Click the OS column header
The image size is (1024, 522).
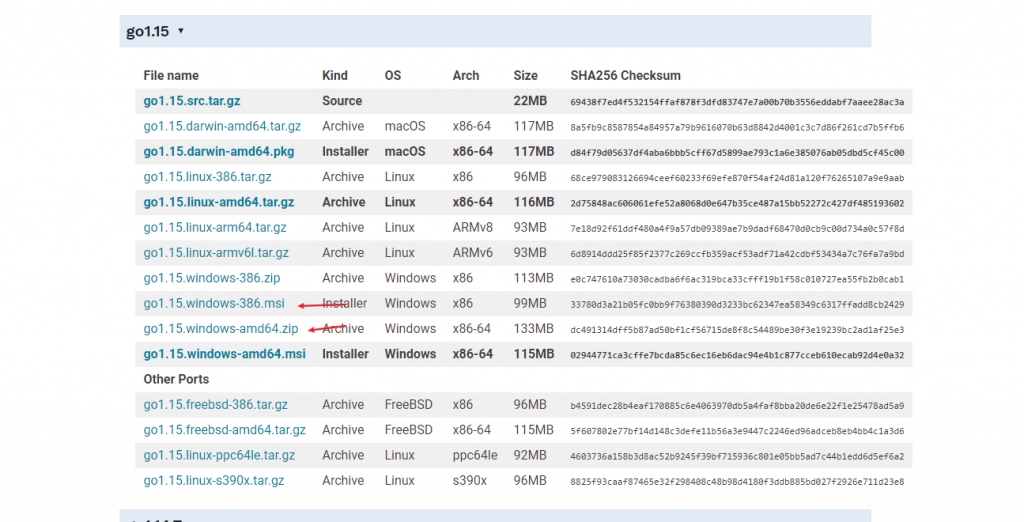click(392, 76)
